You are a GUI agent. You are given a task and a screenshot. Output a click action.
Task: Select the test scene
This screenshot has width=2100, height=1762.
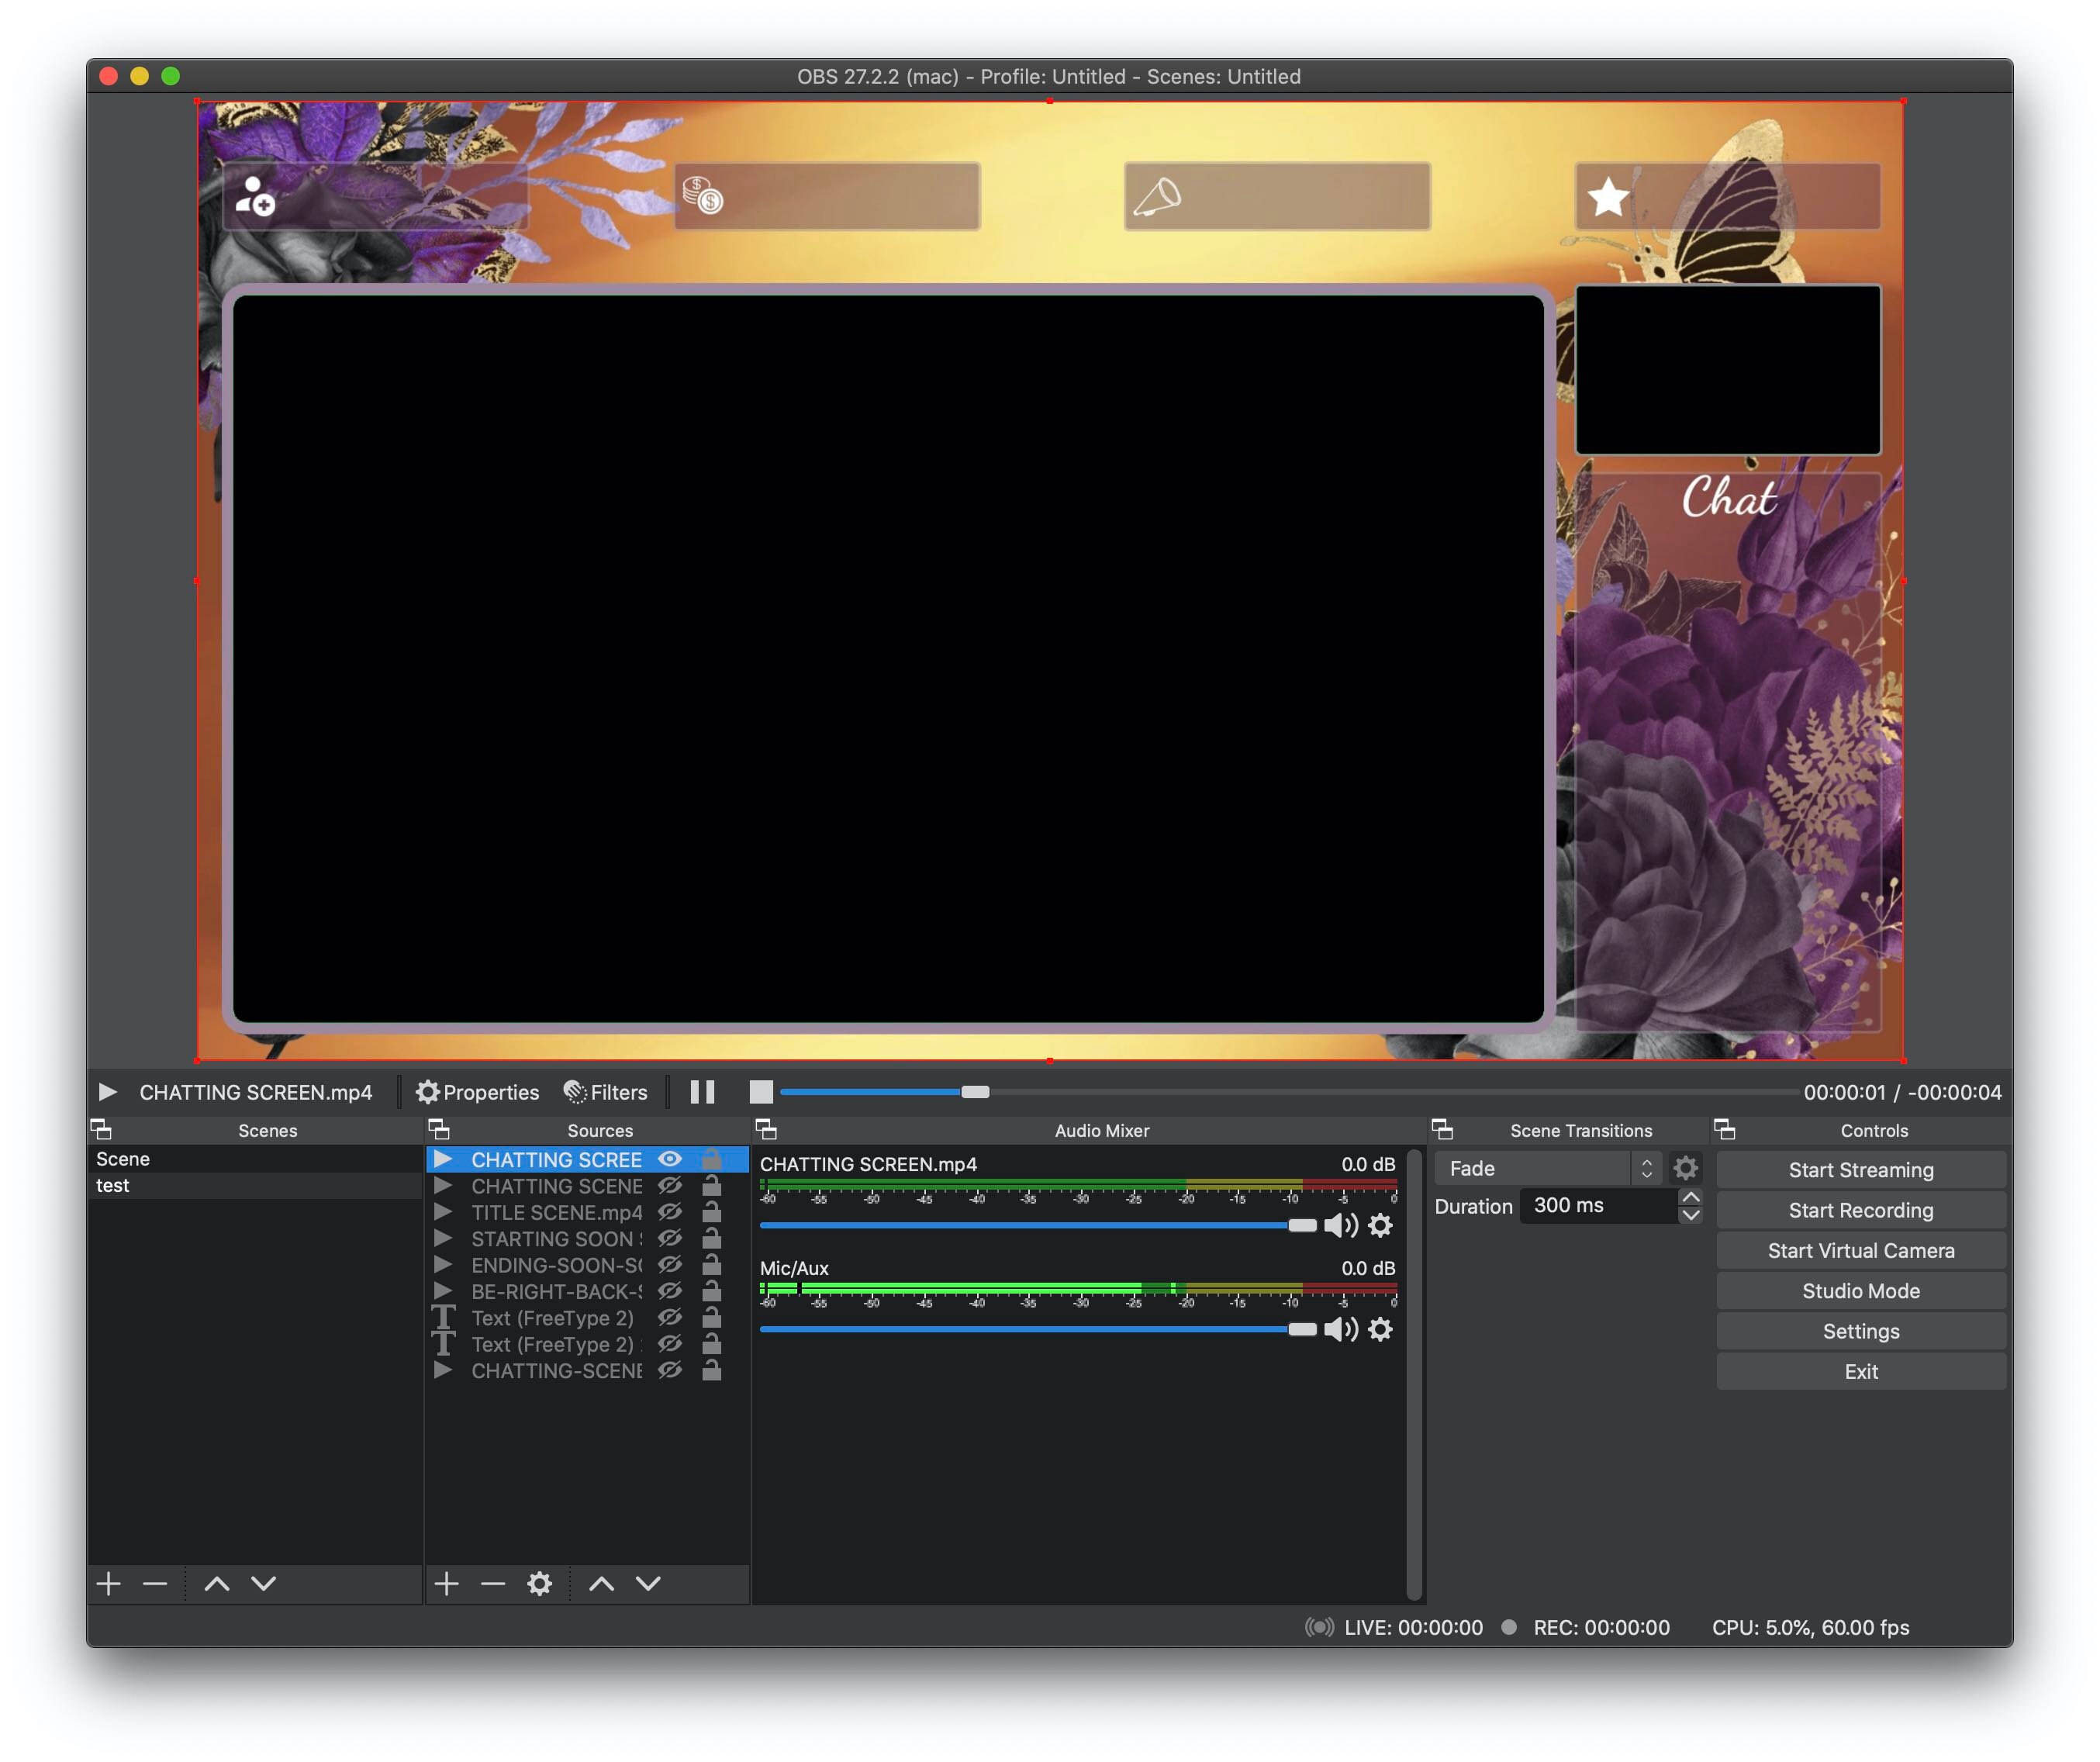click(114, 1186)
